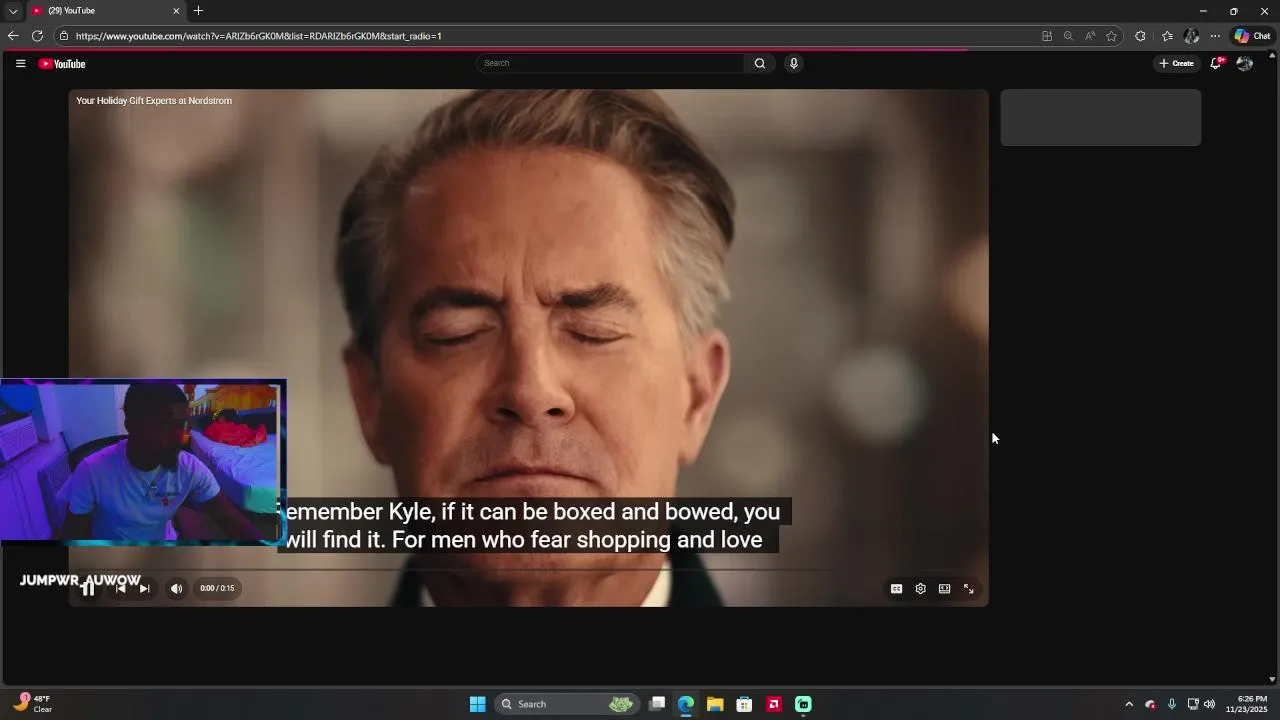
Task: Reload the page
Action: coord(37,36)
